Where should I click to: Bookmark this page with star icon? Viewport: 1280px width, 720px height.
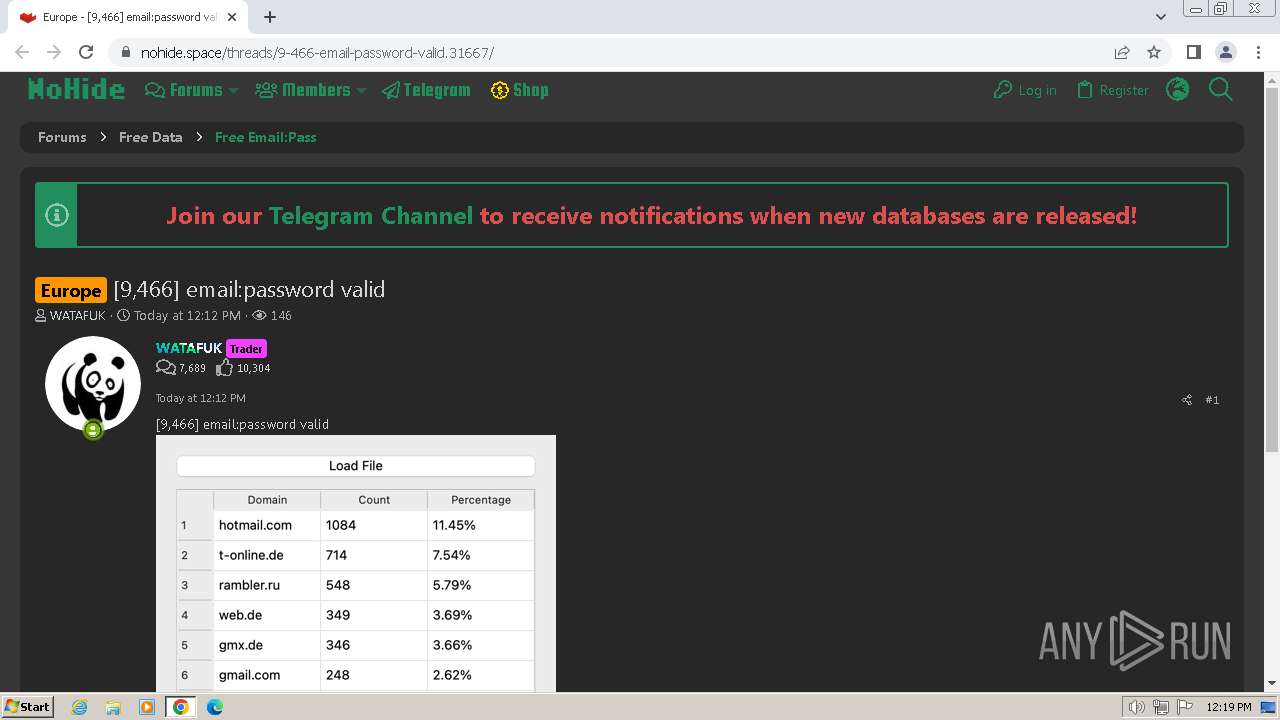pyautogui.click(x=1154, y=52)
